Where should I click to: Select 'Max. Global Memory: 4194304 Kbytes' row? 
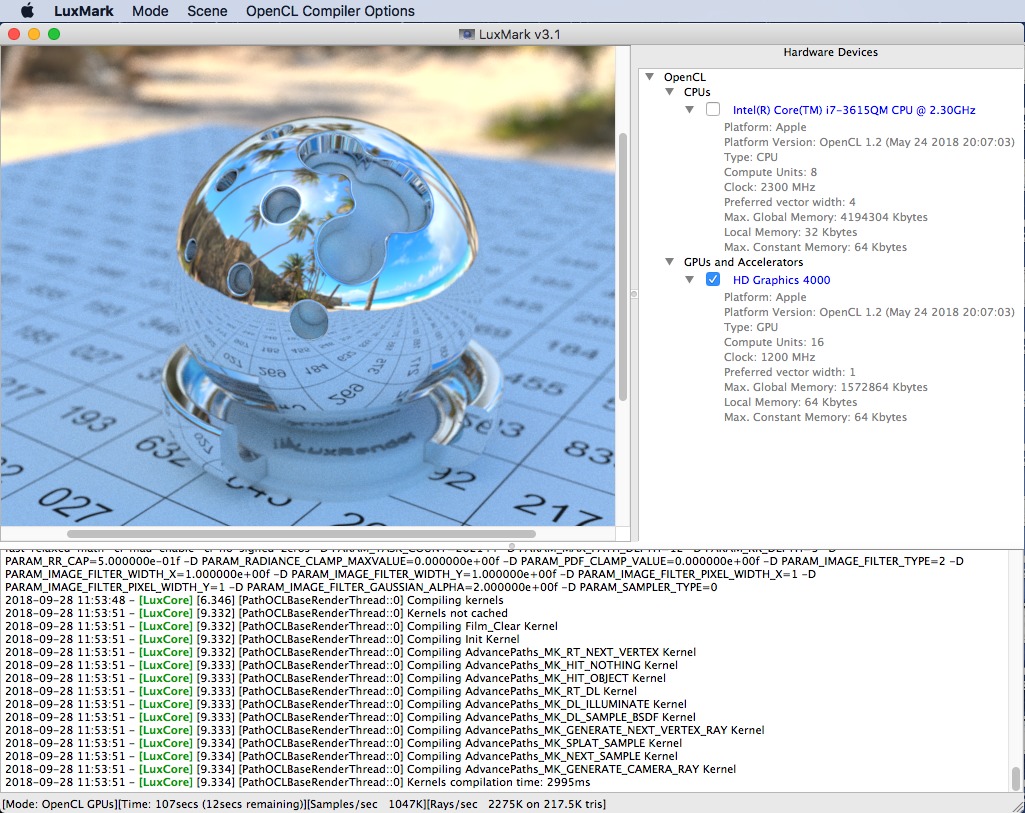[x=826, y=217]
